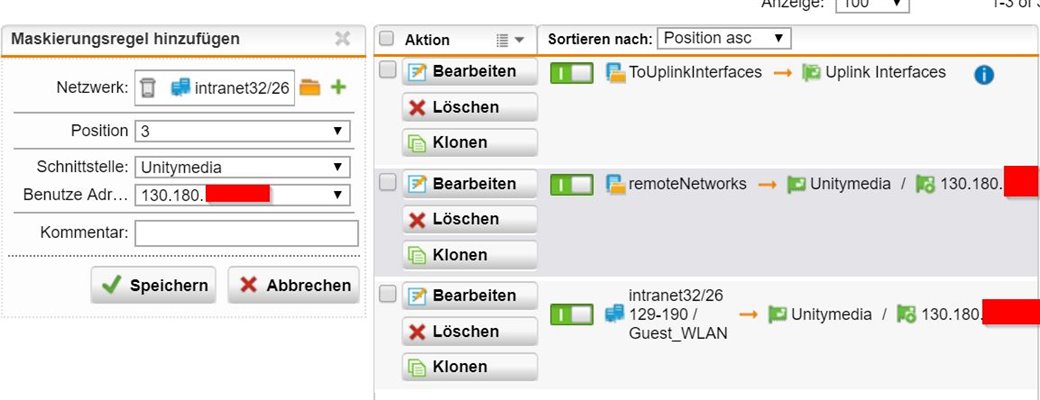Toggle the ToUplinkInterfaces rule status switch

(572, 73)
